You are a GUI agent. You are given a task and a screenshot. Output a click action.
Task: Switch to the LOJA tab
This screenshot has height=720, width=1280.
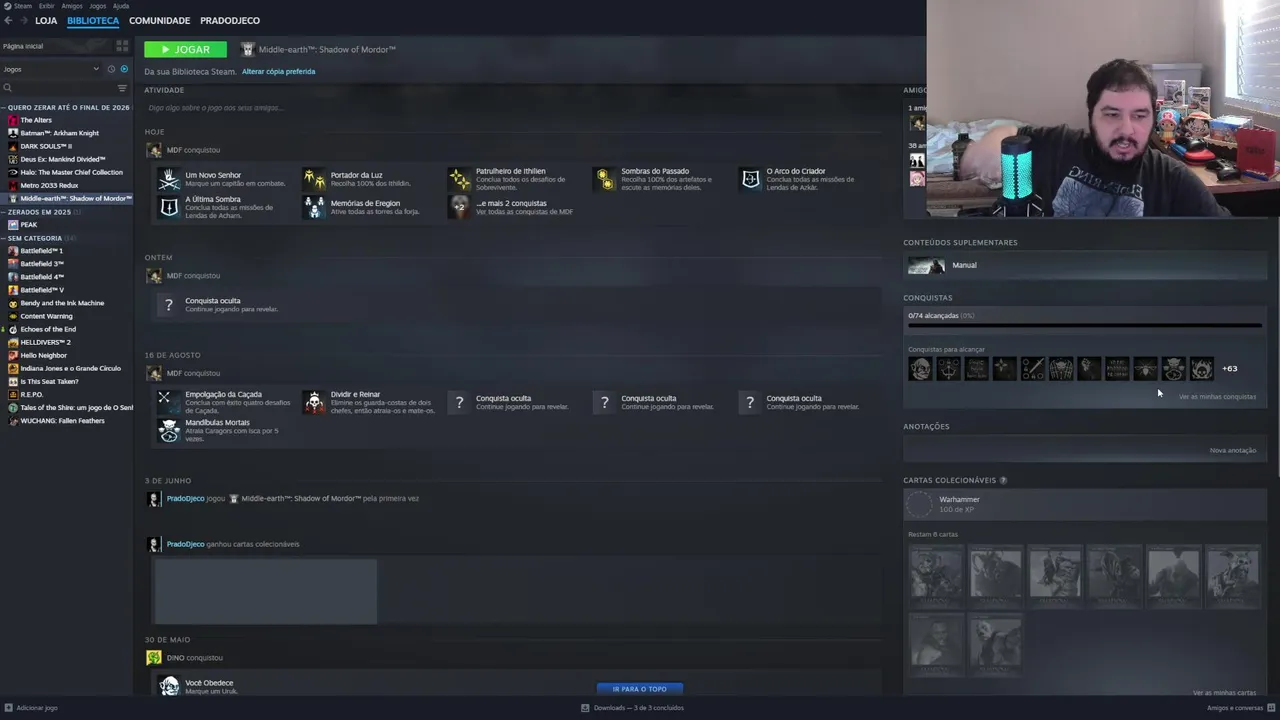[x=46, y=20]
